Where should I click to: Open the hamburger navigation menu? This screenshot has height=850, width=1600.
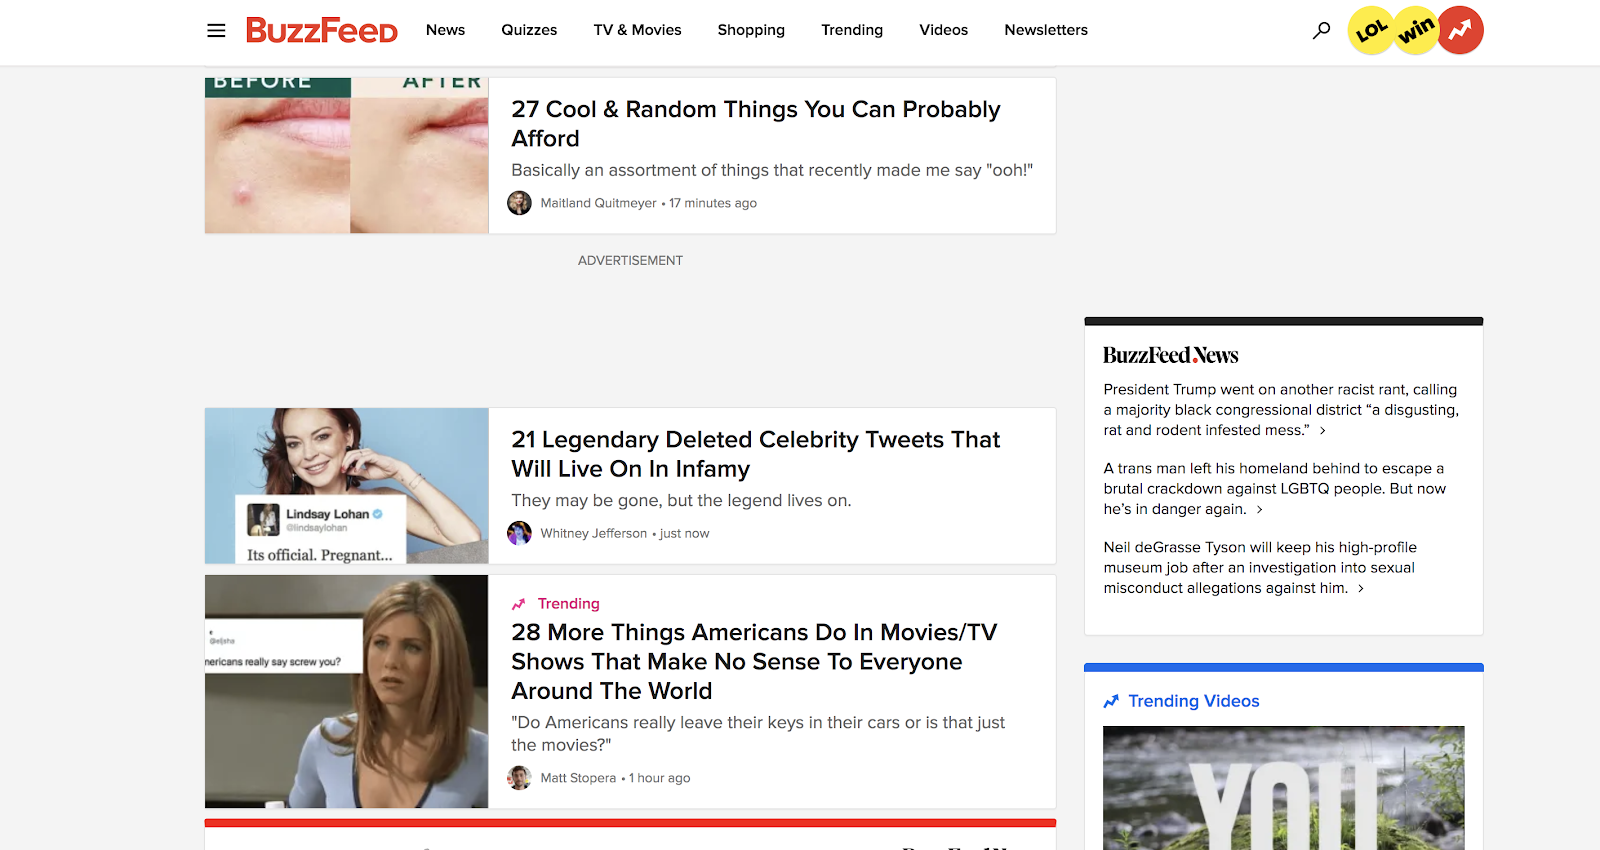click(216, 30)
